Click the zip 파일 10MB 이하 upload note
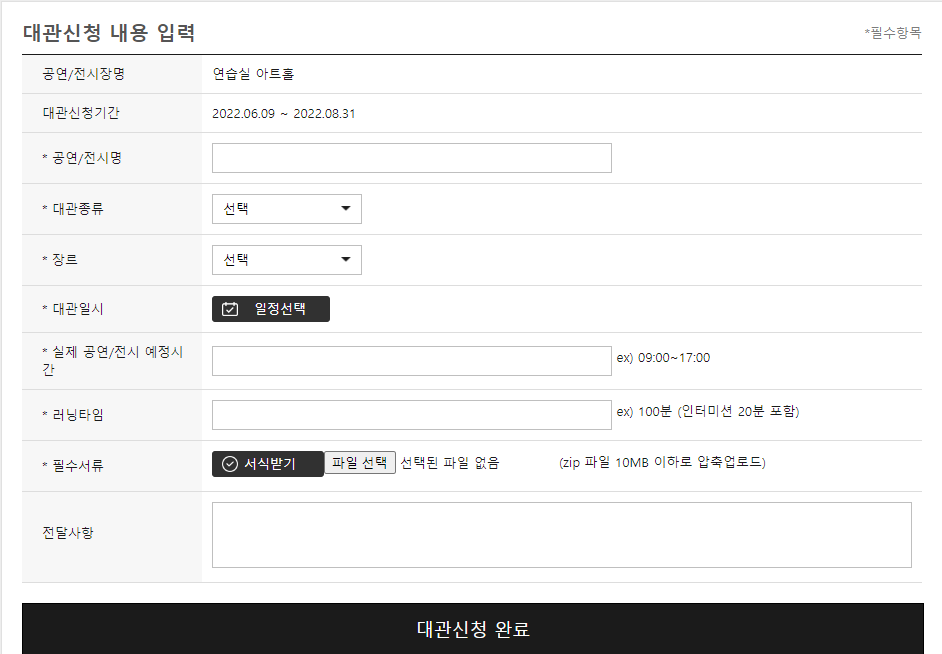The width and height of the screenshot is (942, 654). [662, 462]
